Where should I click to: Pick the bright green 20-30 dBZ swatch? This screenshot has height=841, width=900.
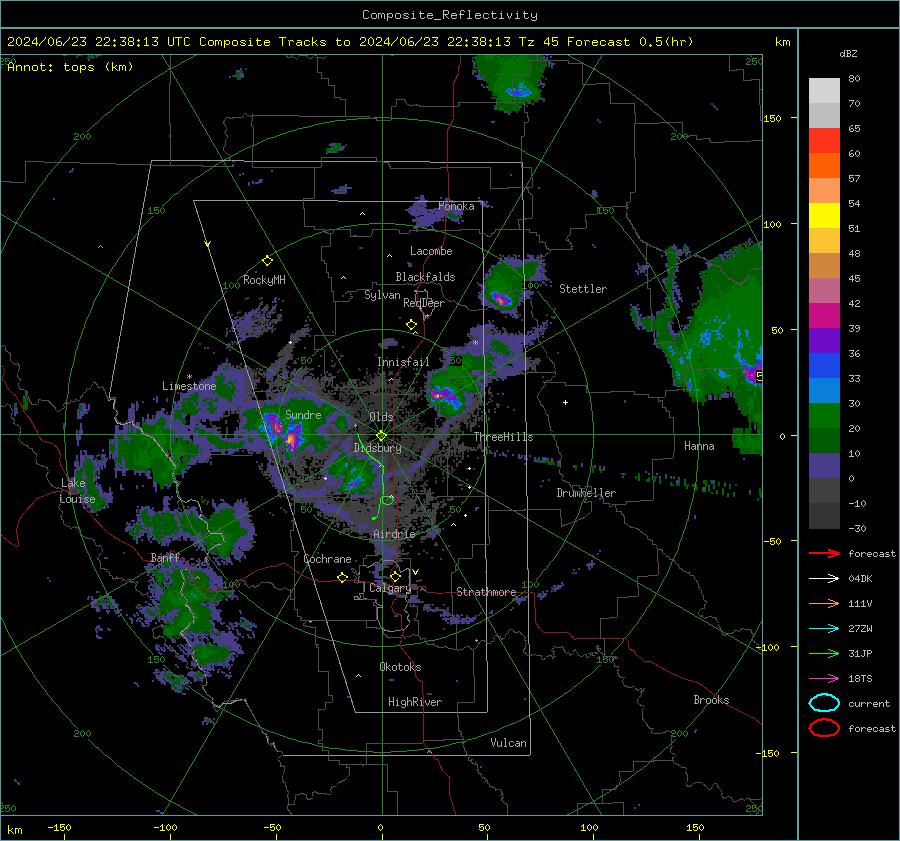pyautogui.click(x=824, y=416)
